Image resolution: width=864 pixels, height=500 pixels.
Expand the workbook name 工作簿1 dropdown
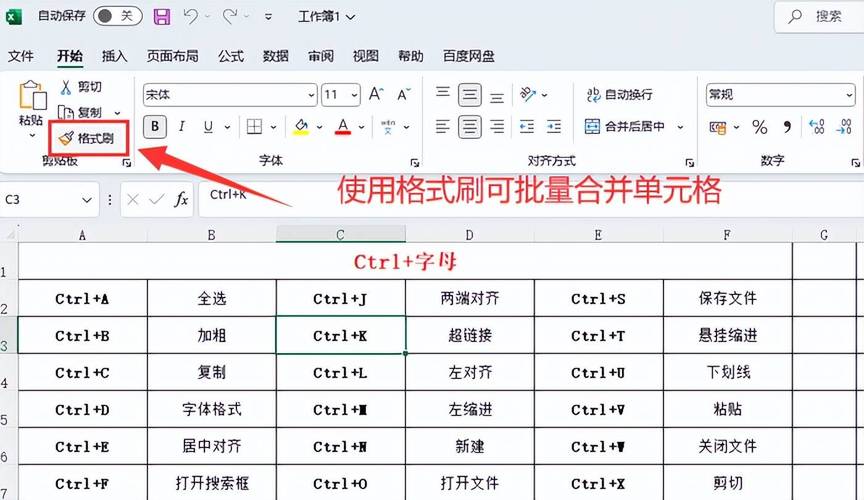[350, 17]
